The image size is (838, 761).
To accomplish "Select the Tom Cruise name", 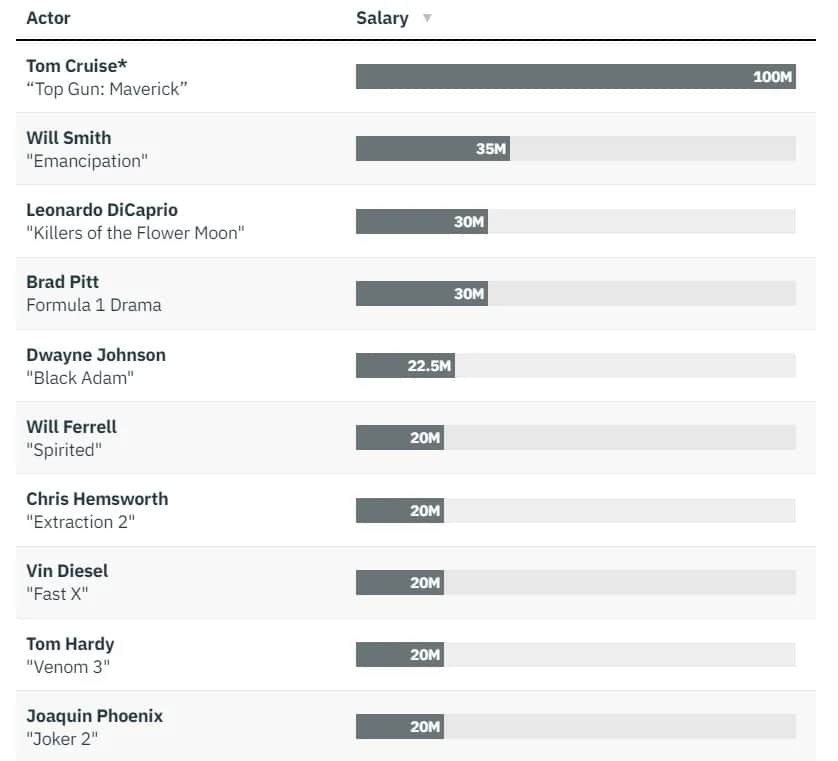I will (x=76, y=66).
